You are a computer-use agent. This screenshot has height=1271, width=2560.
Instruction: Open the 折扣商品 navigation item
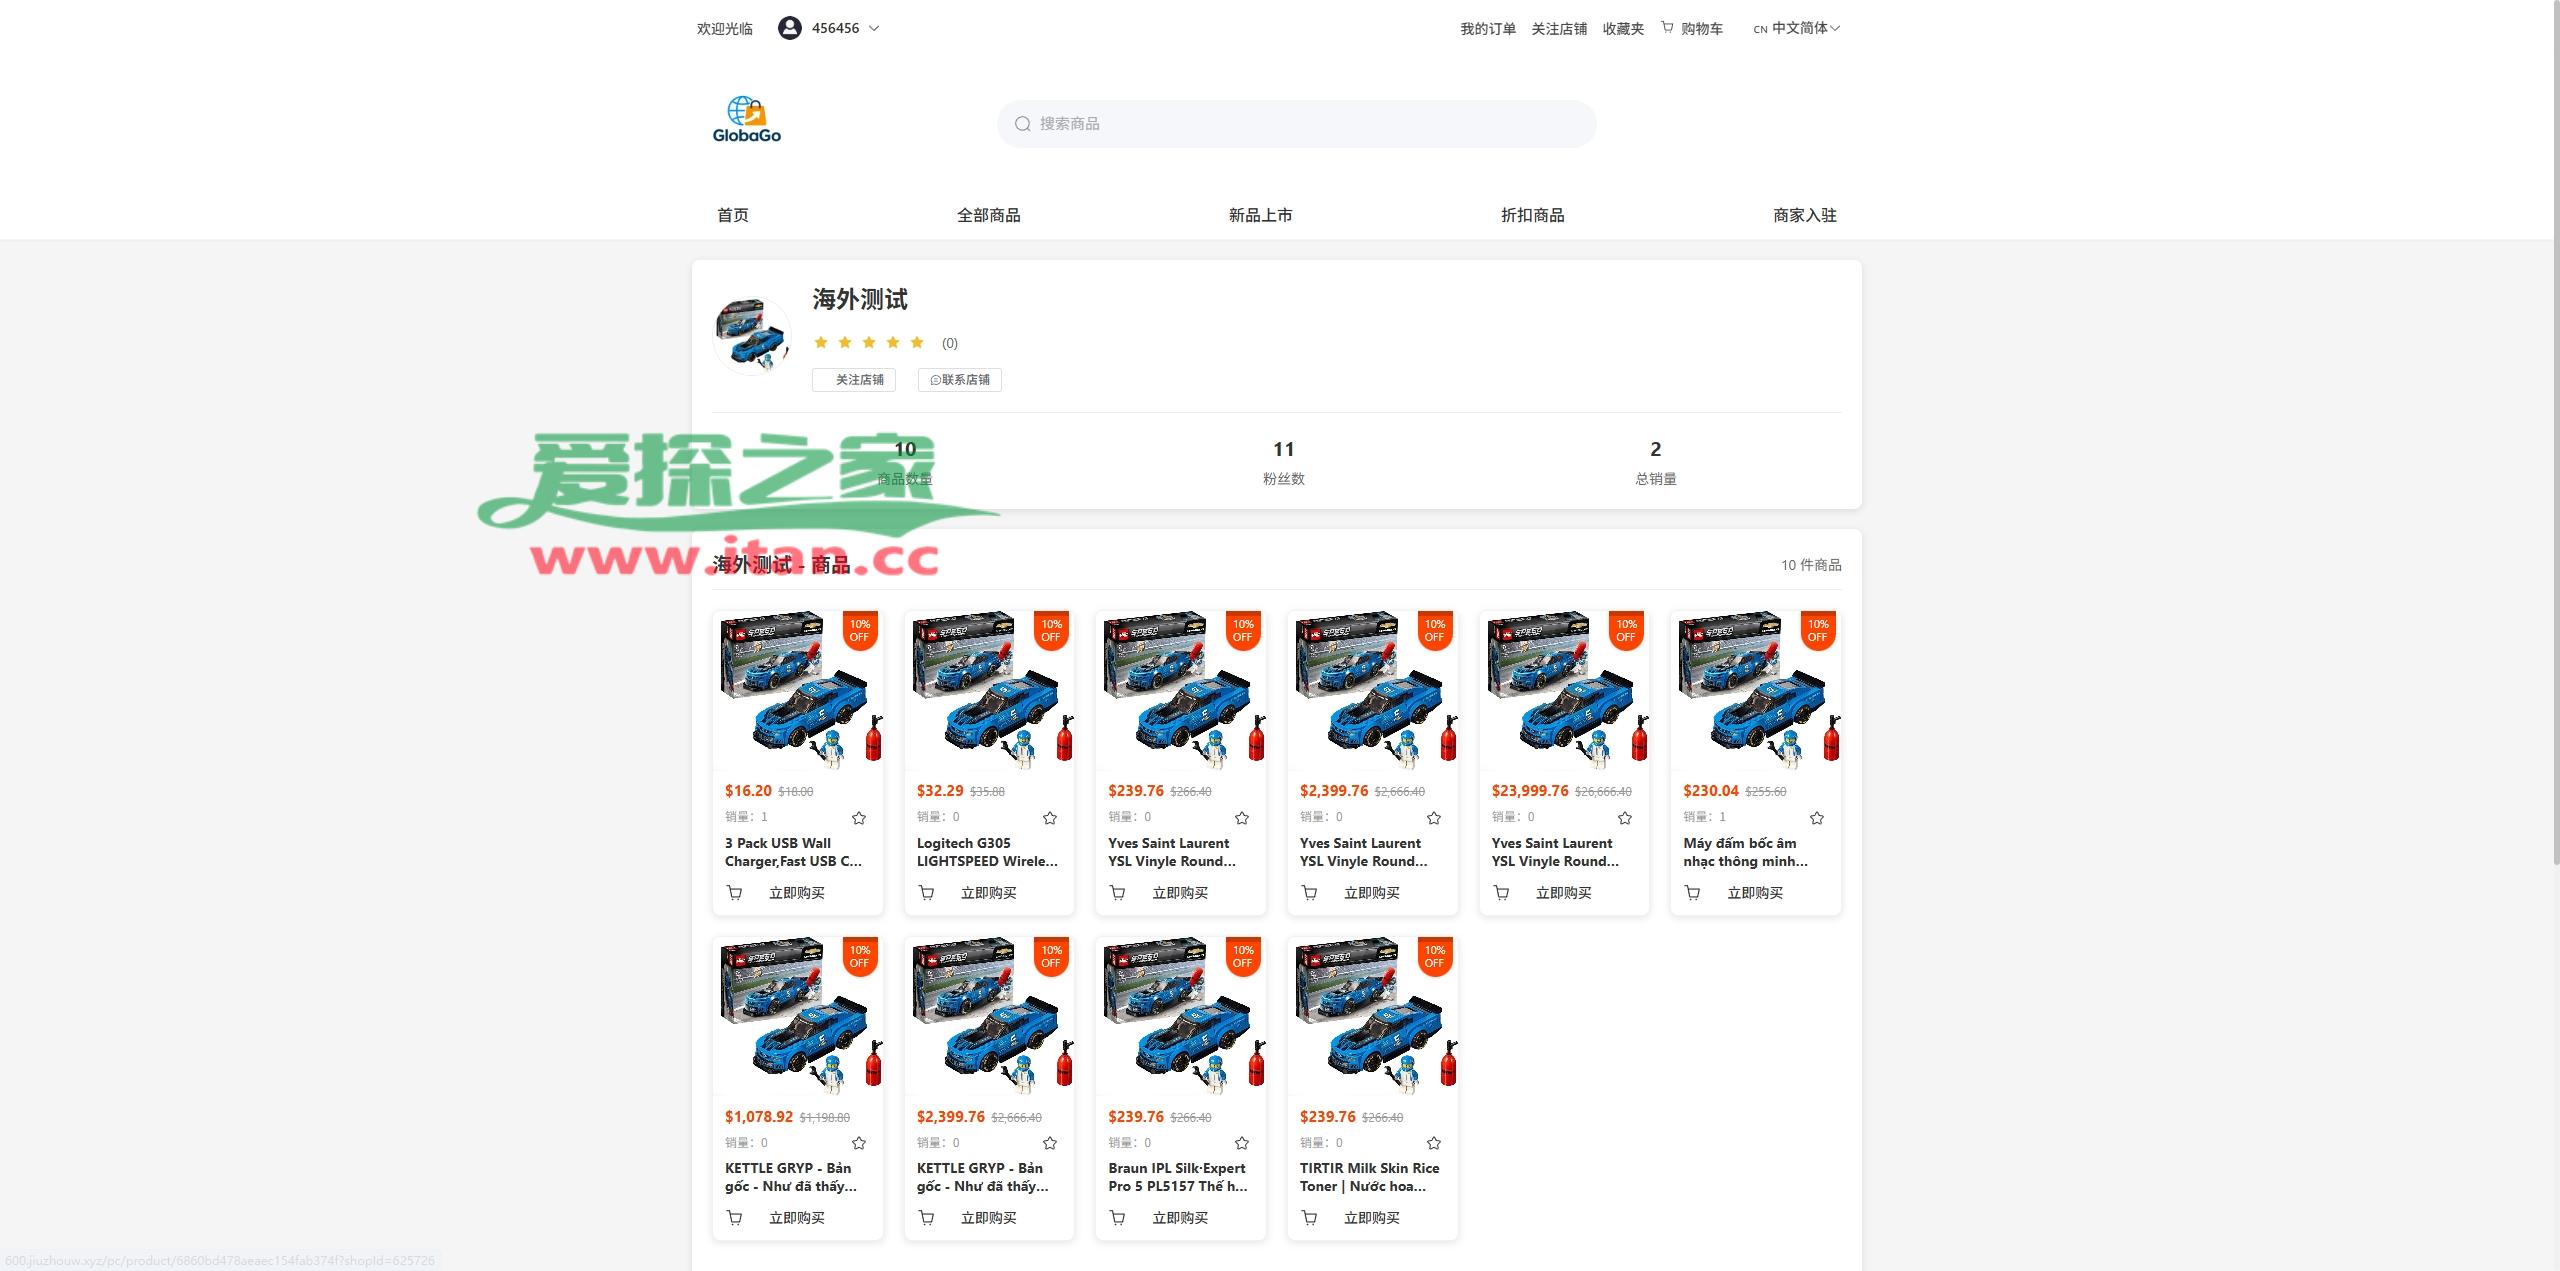click(1533, 215)
